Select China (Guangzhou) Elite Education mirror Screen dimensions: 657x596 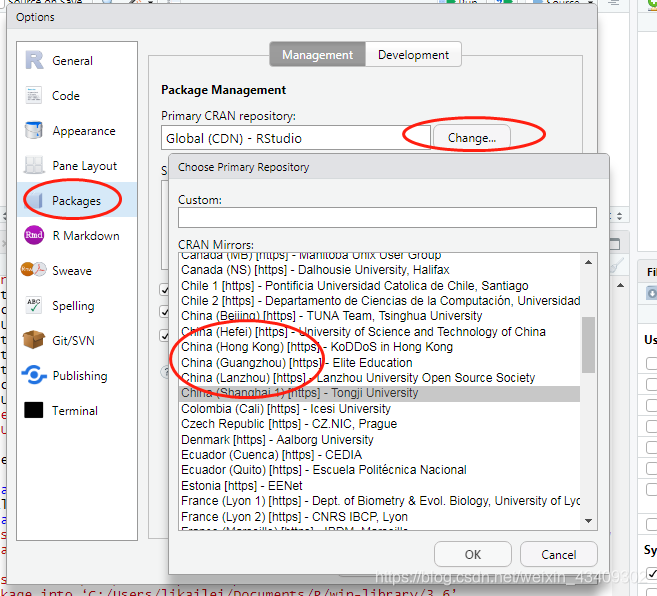coord(379,363)
